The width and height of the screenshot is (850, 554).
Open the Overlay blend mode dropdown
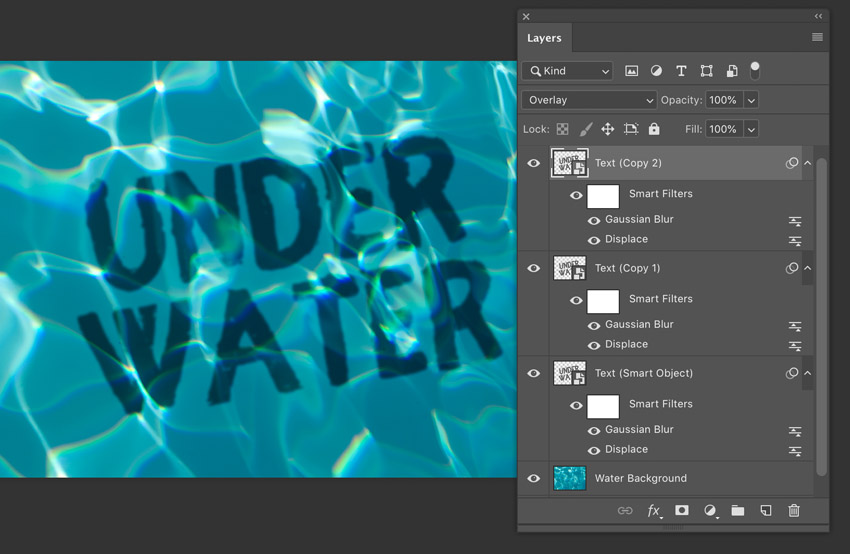point(589,100)
